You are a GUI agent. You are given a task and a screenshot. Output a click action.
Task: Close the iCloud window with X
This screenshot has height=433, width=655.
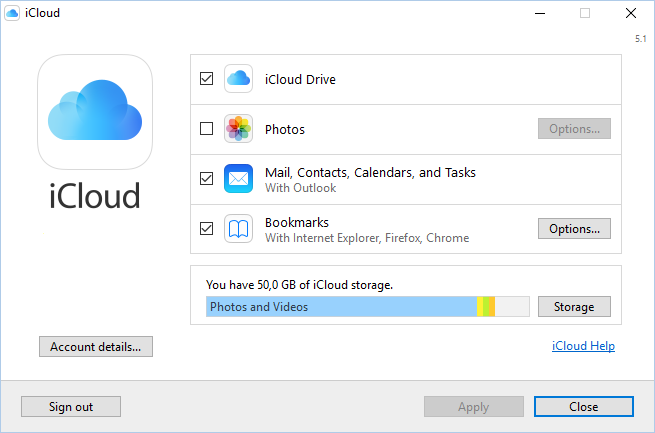629,13
